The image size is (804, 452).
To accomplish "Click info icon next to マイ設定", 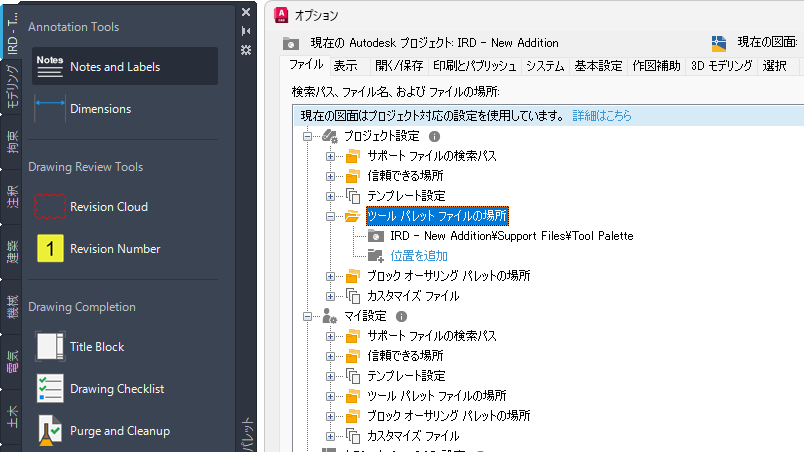I will [401, 317].
